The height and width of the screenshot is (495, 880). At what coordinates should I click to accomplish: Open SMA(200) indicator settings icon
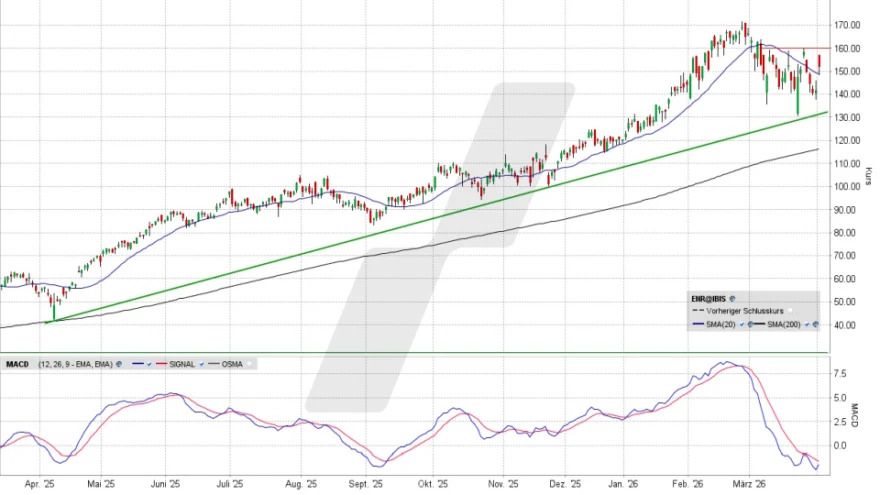point(818,326)
